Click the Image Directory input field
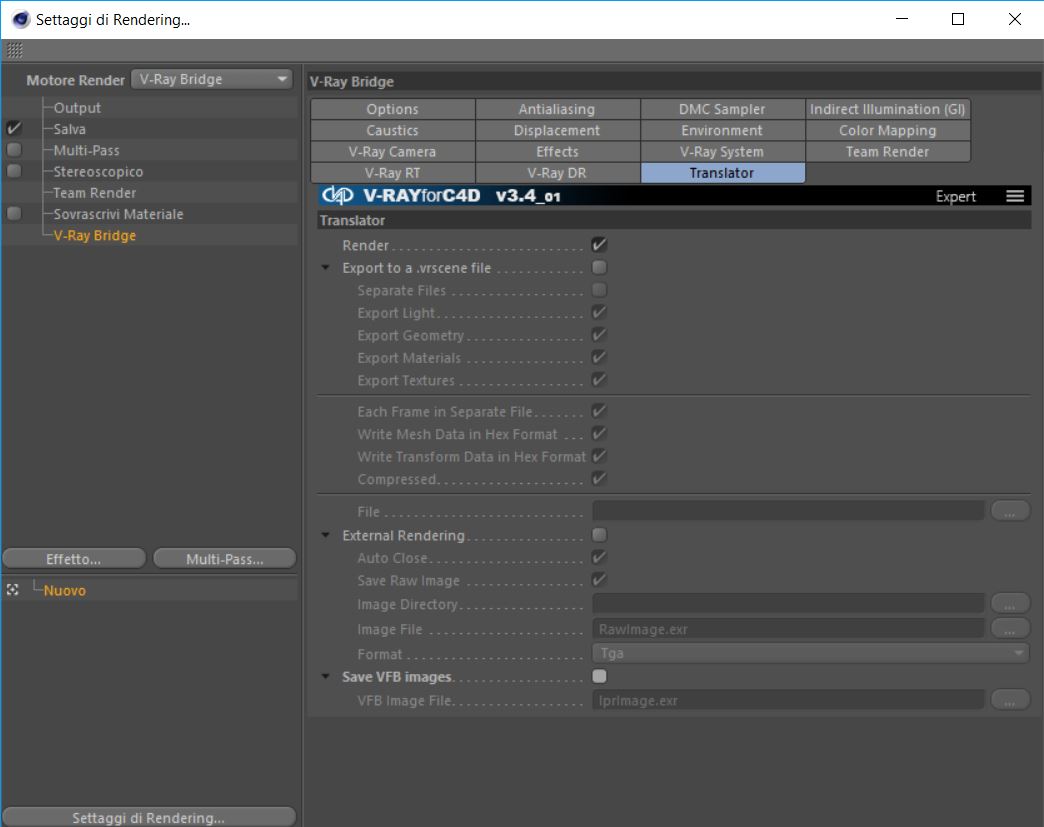This screenshot has width=1044, height=827. [x=788, y=604]
